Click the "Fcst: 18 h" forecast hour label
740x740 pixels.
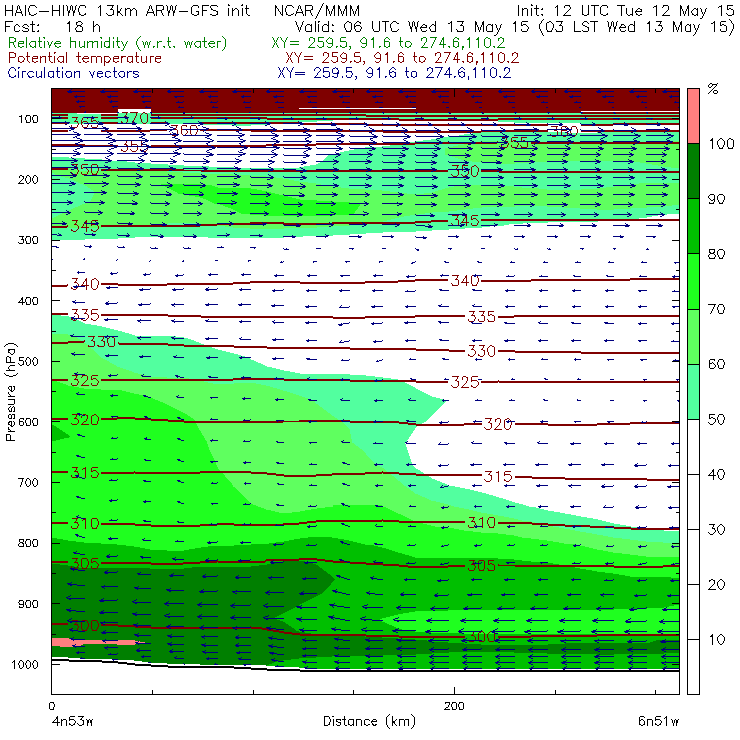pyautogui.click(x=52, y=26)
